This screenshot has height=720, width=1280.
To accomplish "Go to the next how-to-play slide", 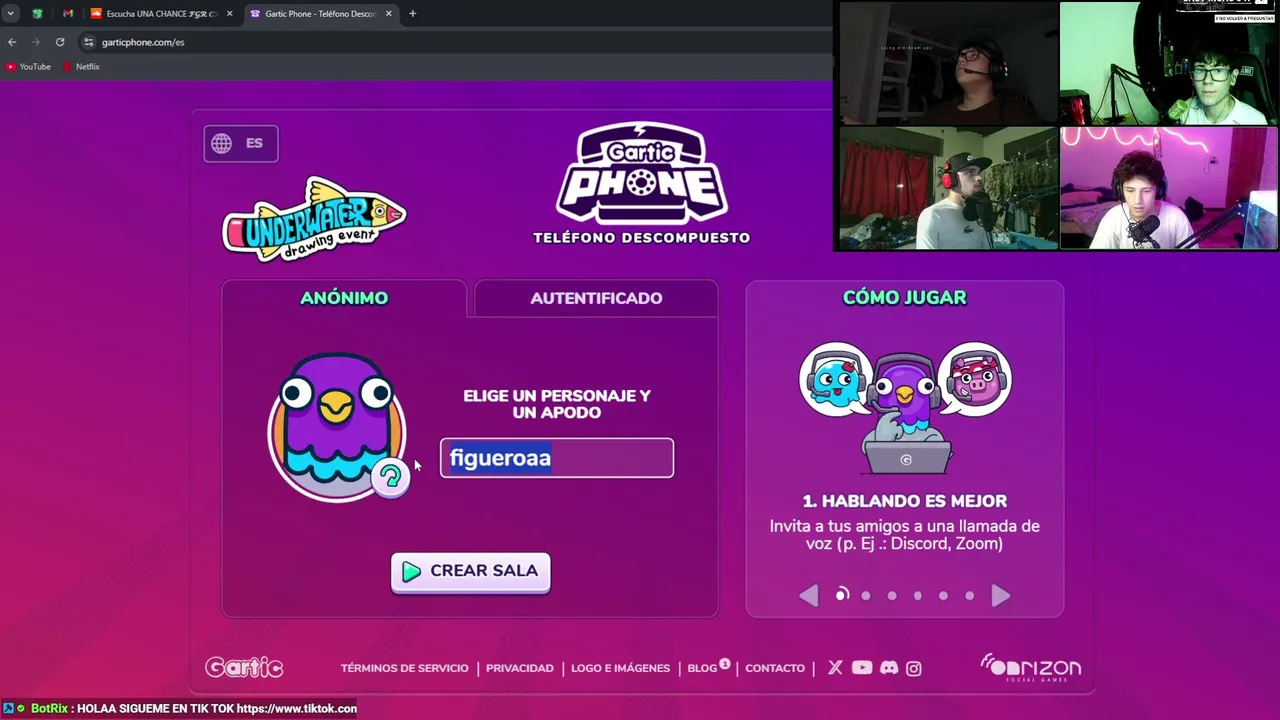I will coord(1001,596).
